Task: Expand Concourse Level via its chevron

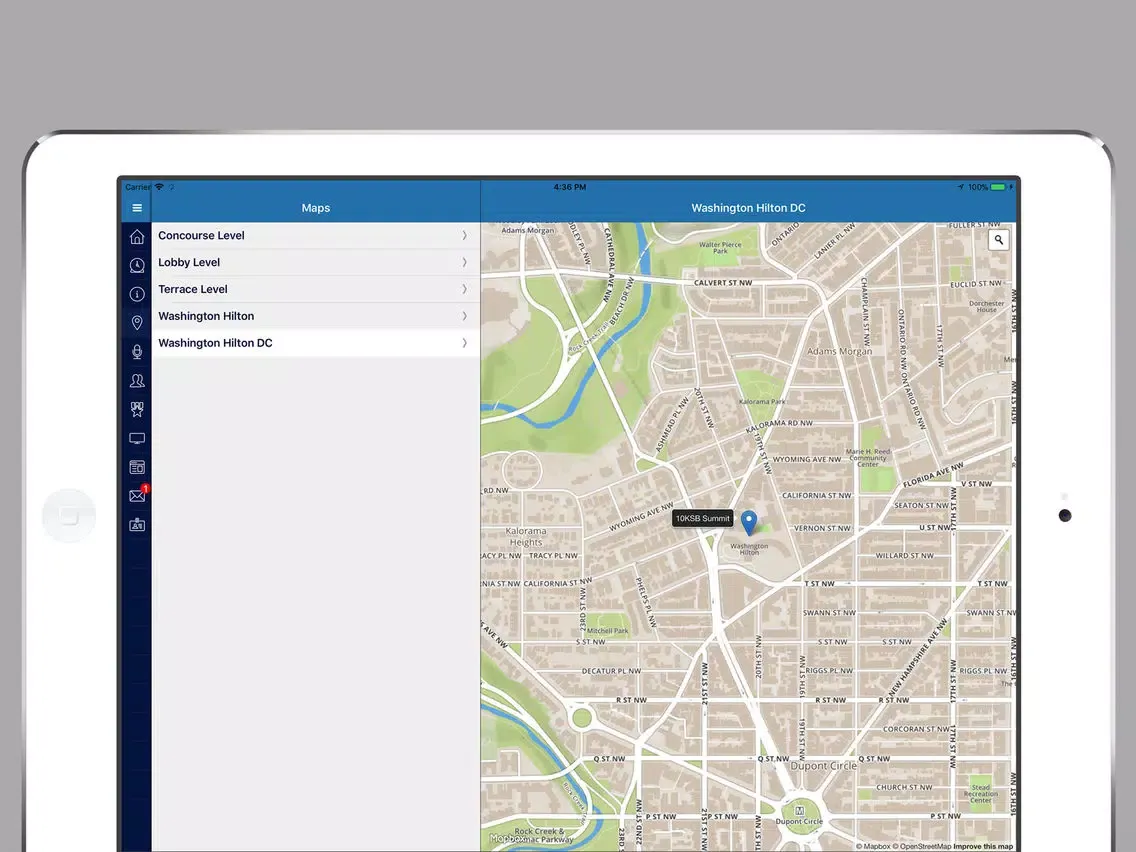Action: point(464,235)
